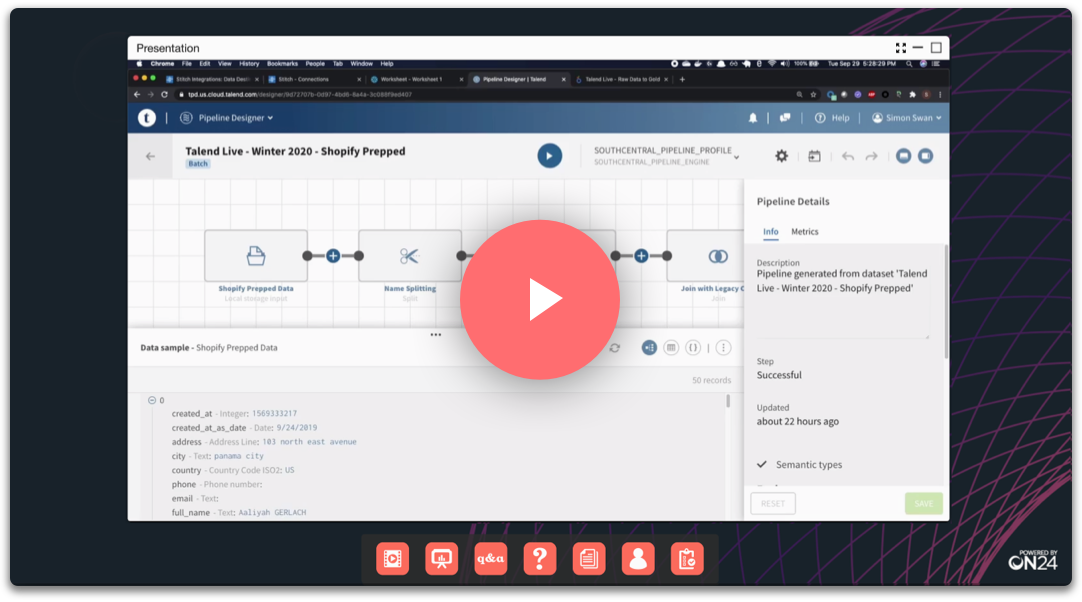Open the speaker bio person widget
Image resolution: width=1082 pixels, height=602 pixels.
[x=638, y=559]
